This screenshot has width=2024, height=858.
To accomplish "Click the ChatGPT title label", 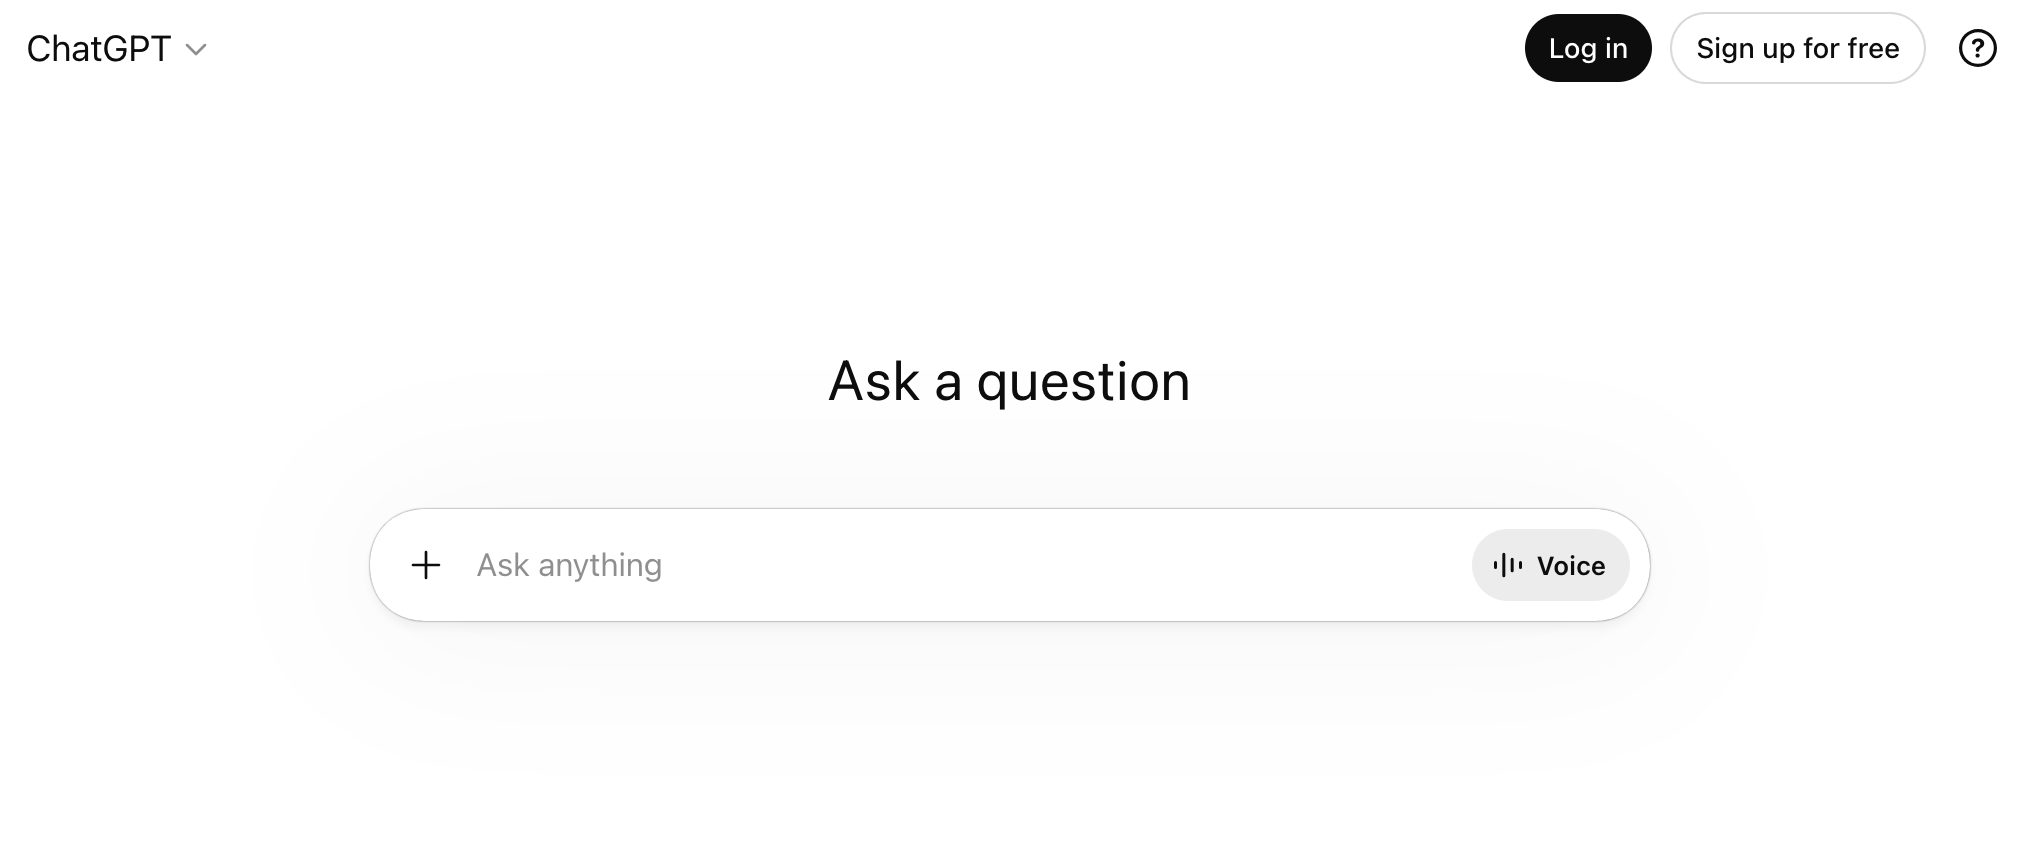I will coord(99,49).
